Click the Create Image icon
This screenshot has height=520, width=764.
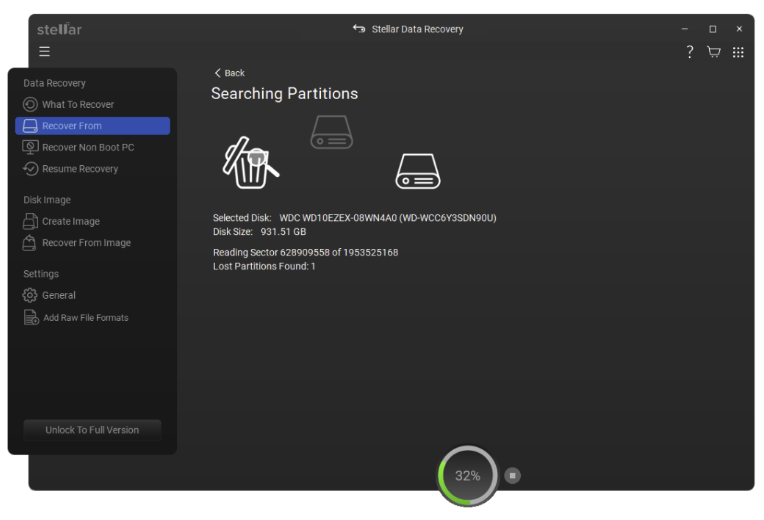[x=30, y=221]
